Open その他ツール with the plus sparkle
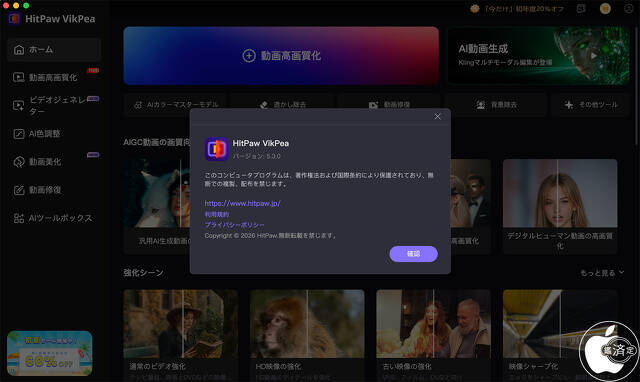640x382 pixels. 591,105
